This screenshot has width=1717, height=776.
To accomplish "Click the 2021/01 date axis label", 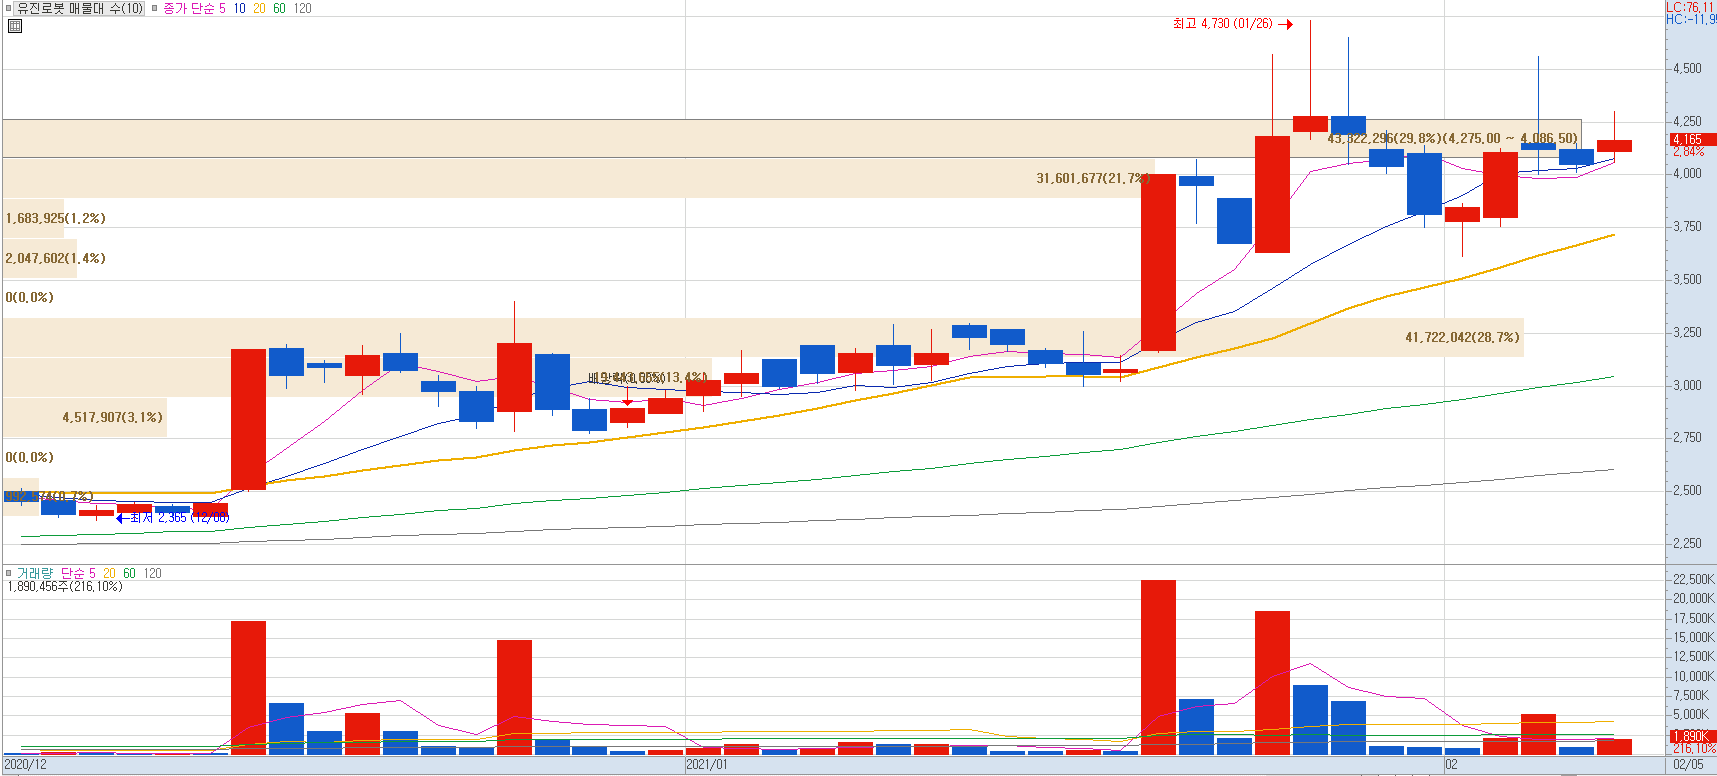I will click(x=707, y=764).
